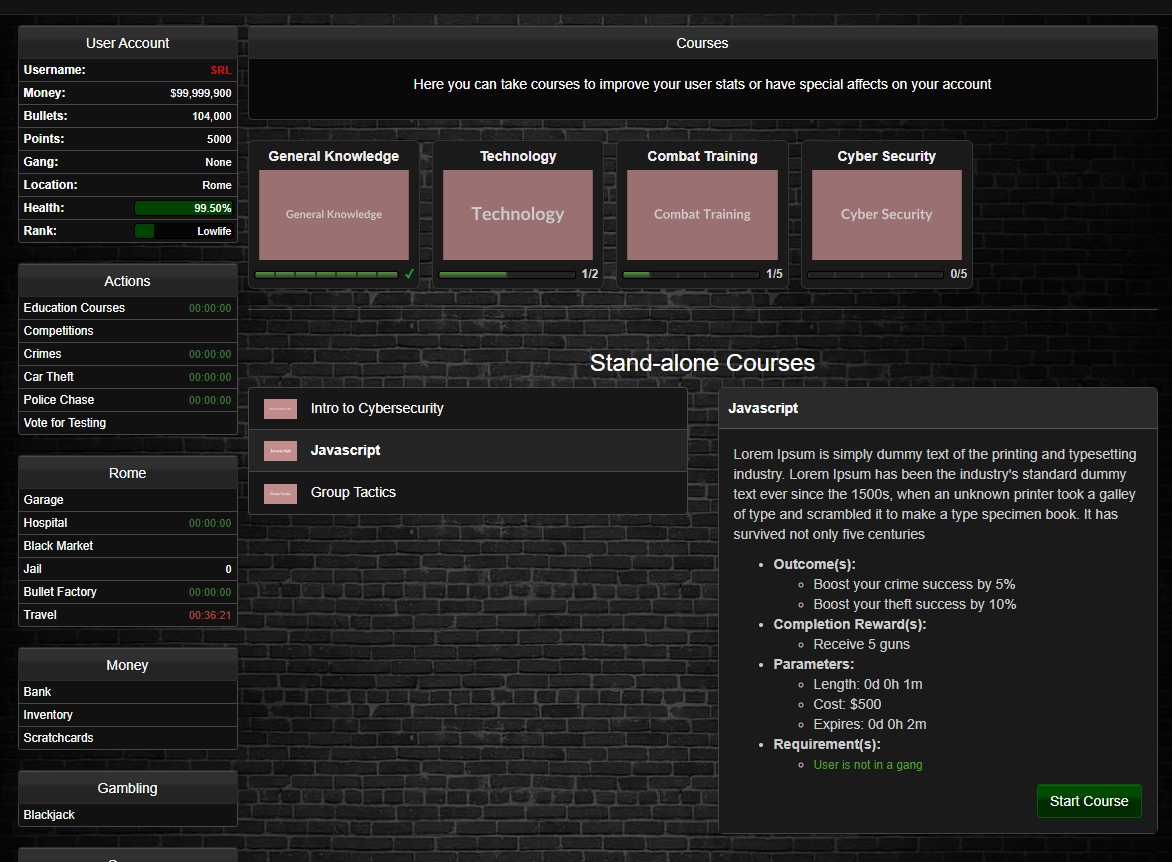Screen dimensions: 1172x862
Task: Open the General Knowledge course thumbnail
Action: (333, 214)
